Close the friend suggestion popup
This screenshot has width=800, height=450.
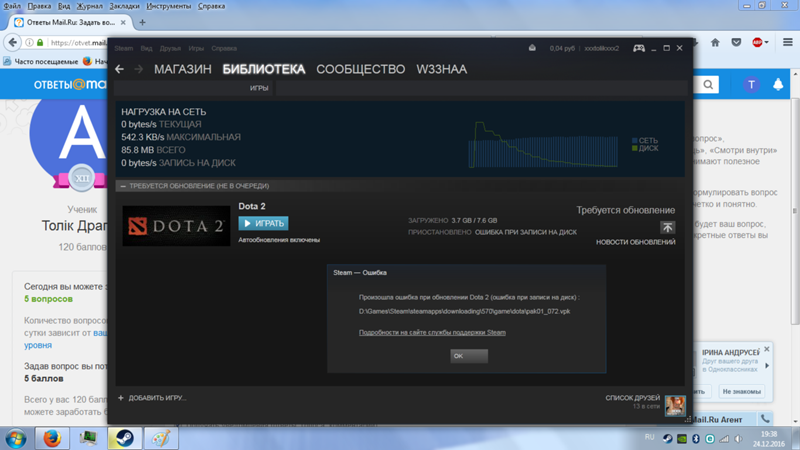click(x=766, y=349)
